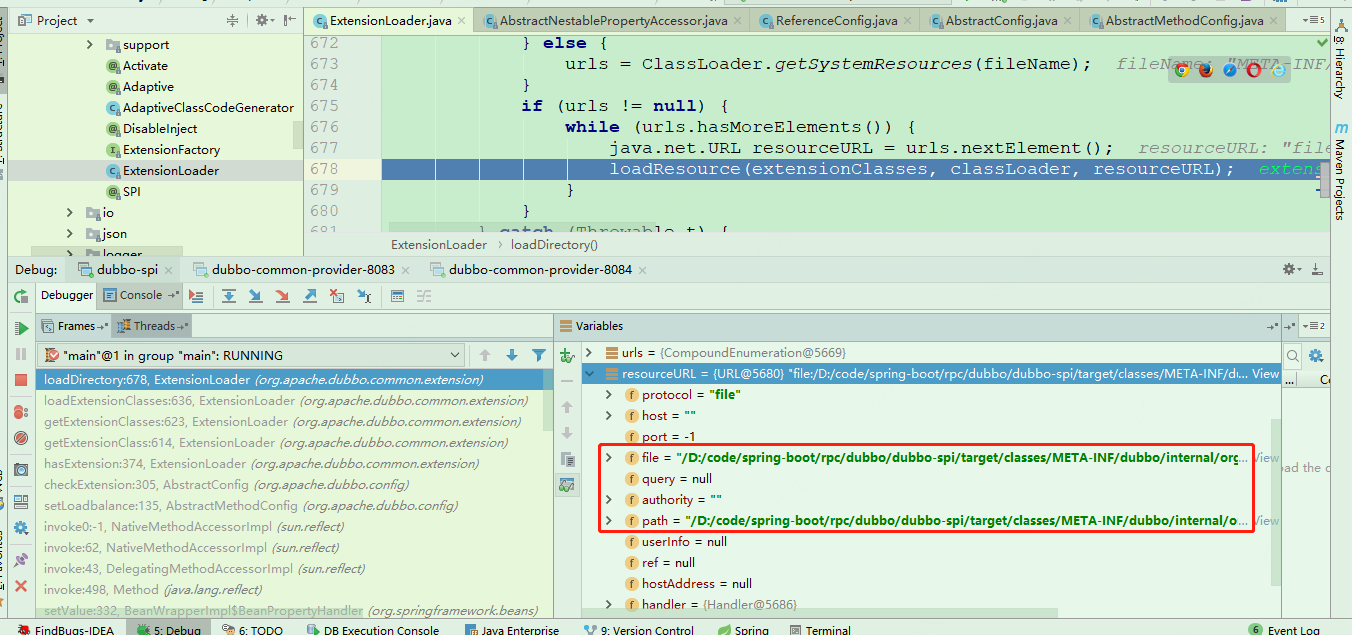Toggle Mute Breakpoints icon
This screenshot has width=1352, height=635.
(x=21, y=438)
